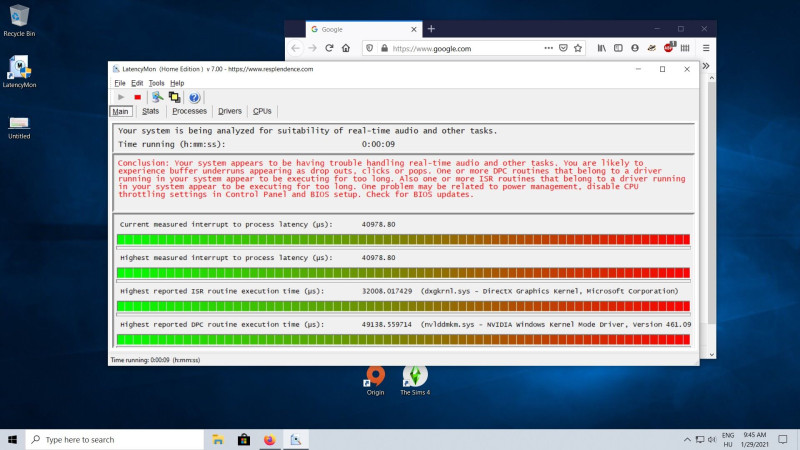
Task: Click the Firefox home button
Action: click(346, 48)
